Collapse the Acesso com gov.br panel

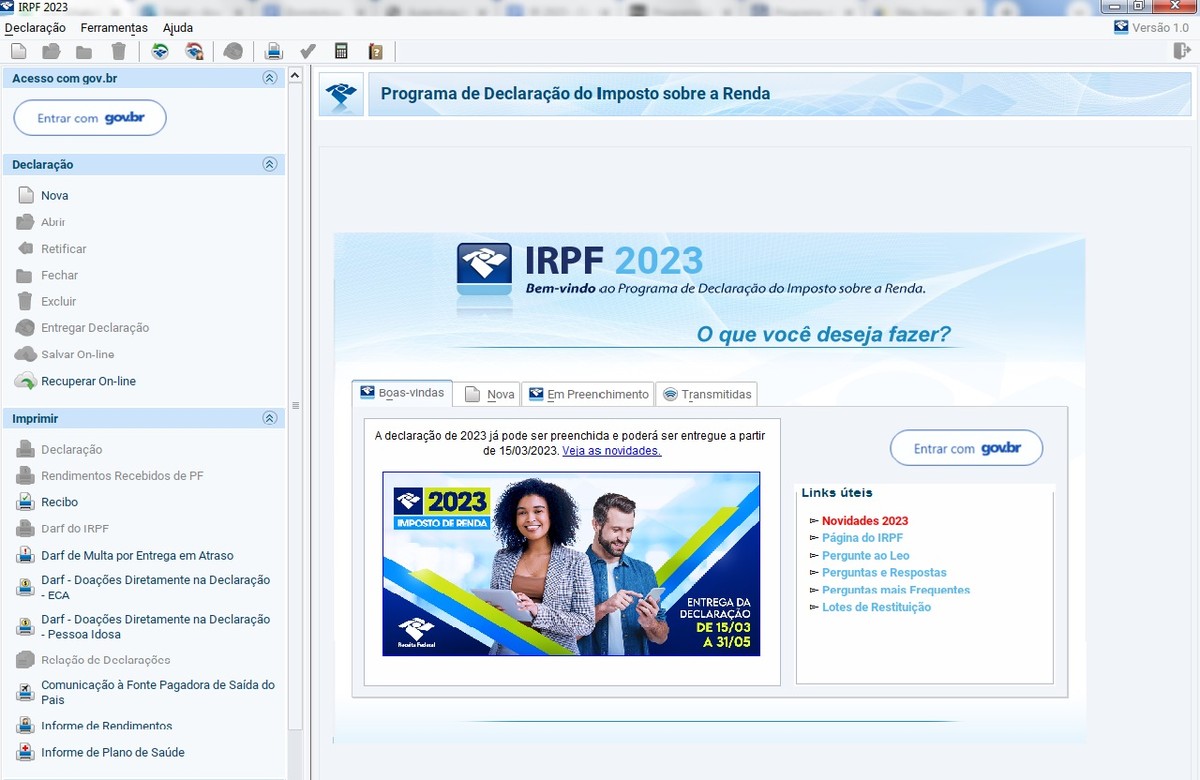269,77
